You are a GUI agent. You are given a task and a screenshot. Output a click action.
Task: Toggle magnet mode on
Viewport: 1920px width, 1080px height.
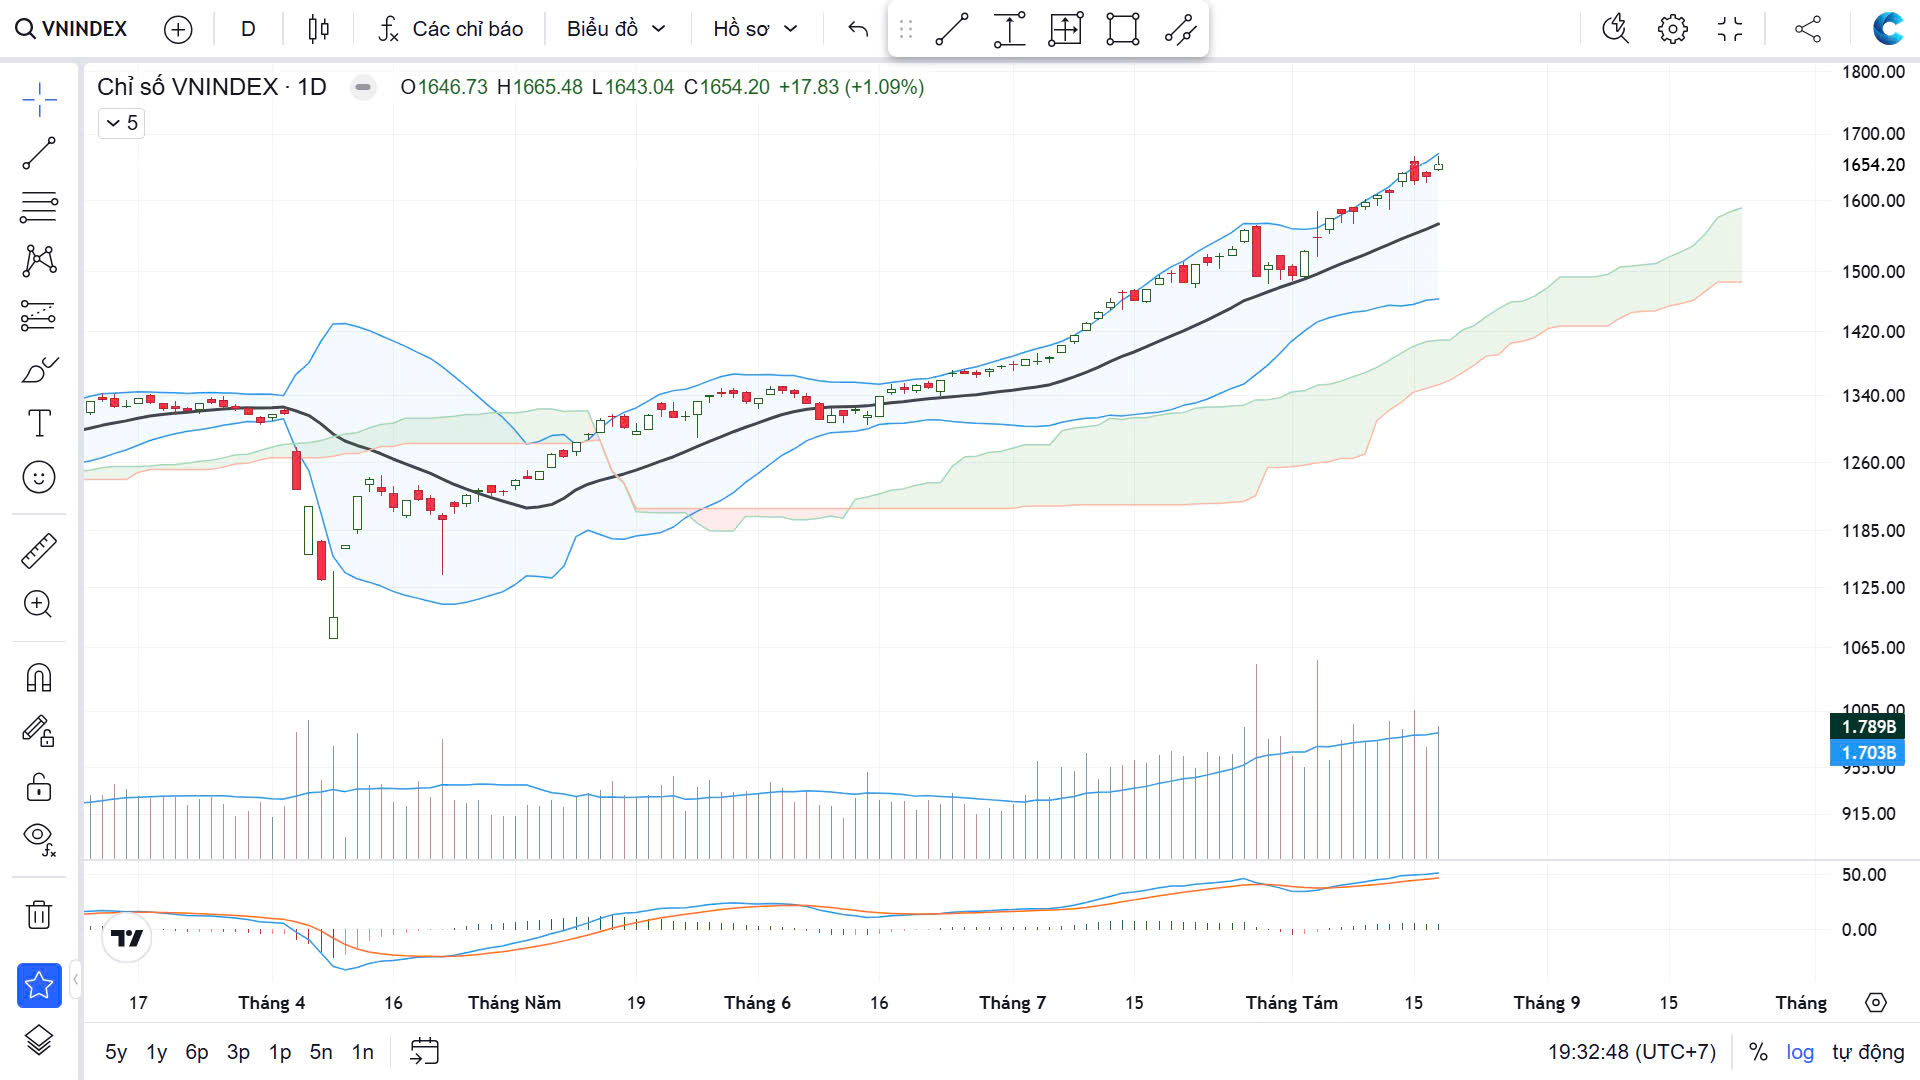click(x=39, y=678)
